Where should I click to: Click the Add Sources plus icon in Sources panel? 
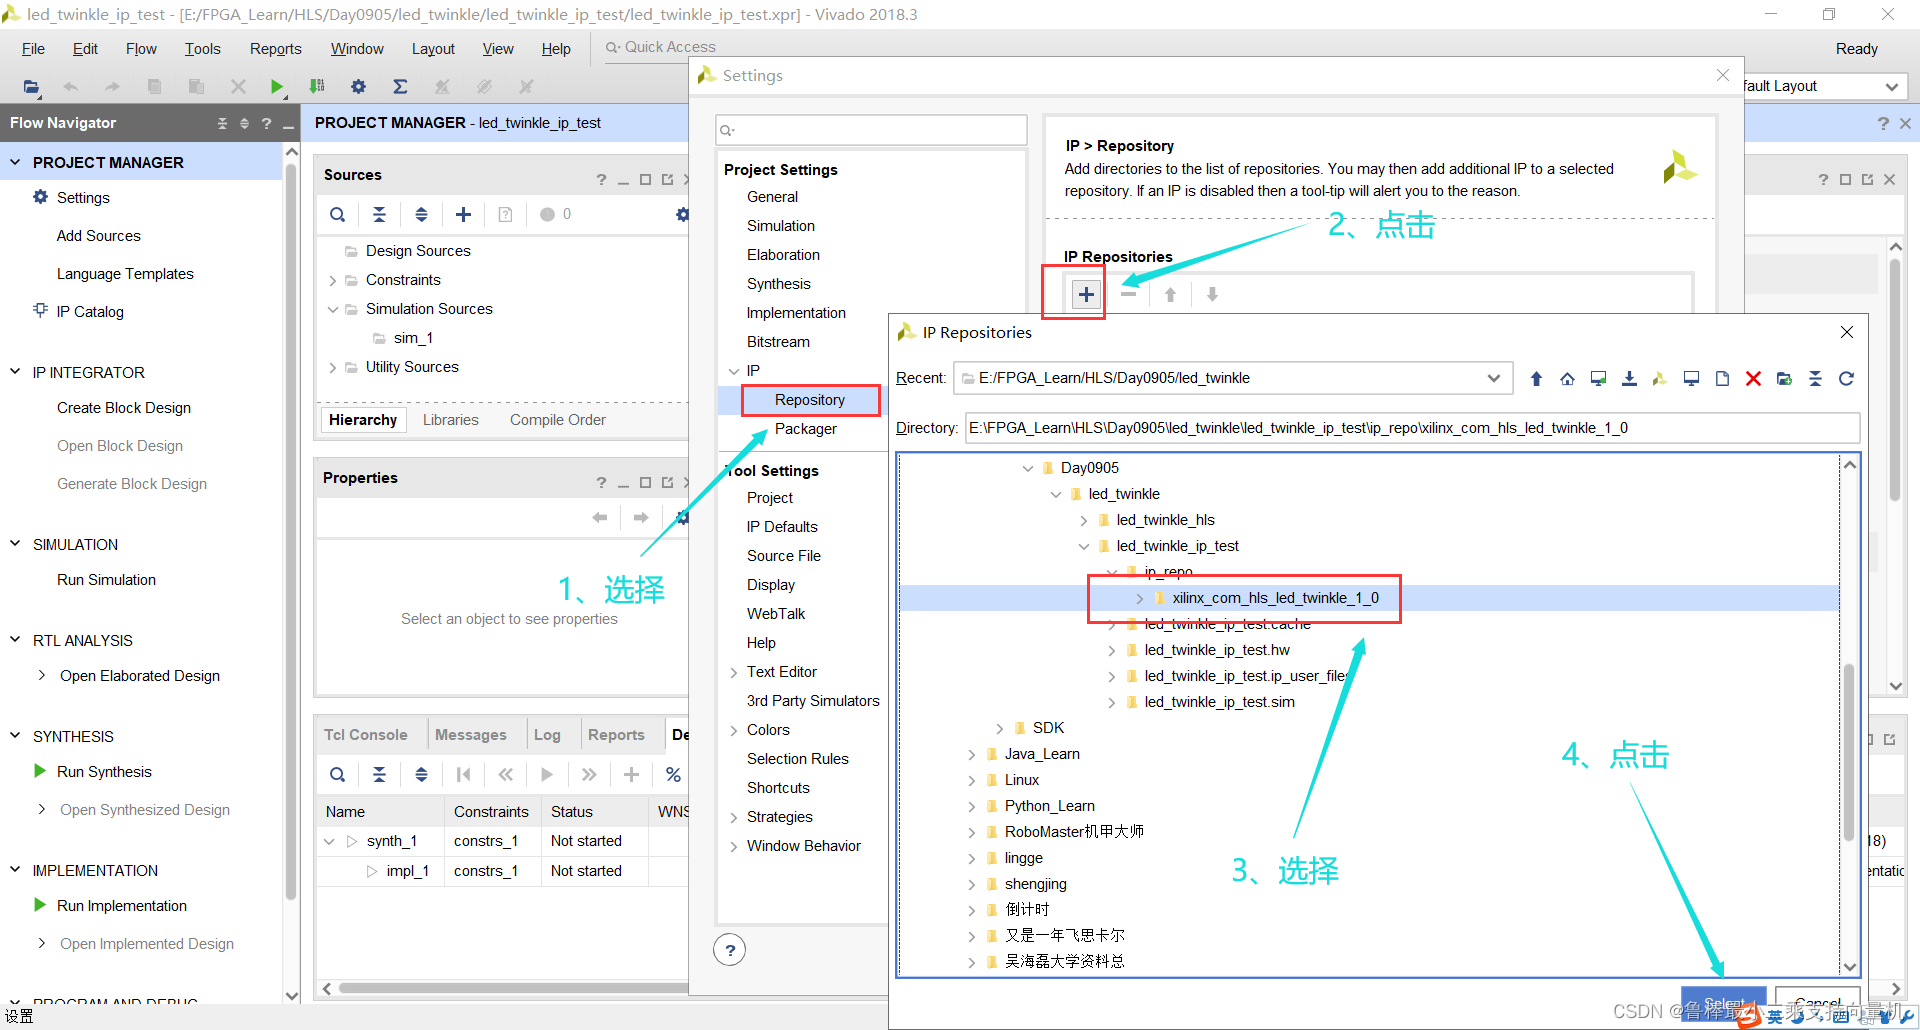463,214
